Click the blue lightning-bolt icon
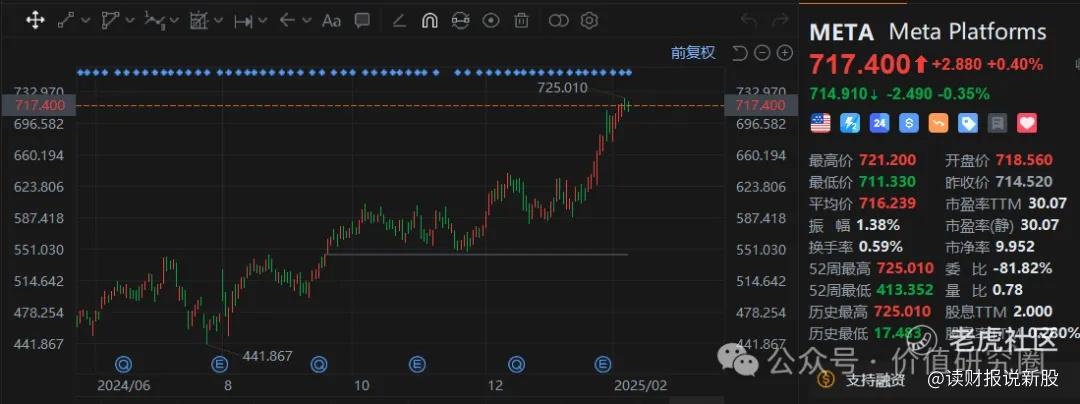 pos(850,123)
